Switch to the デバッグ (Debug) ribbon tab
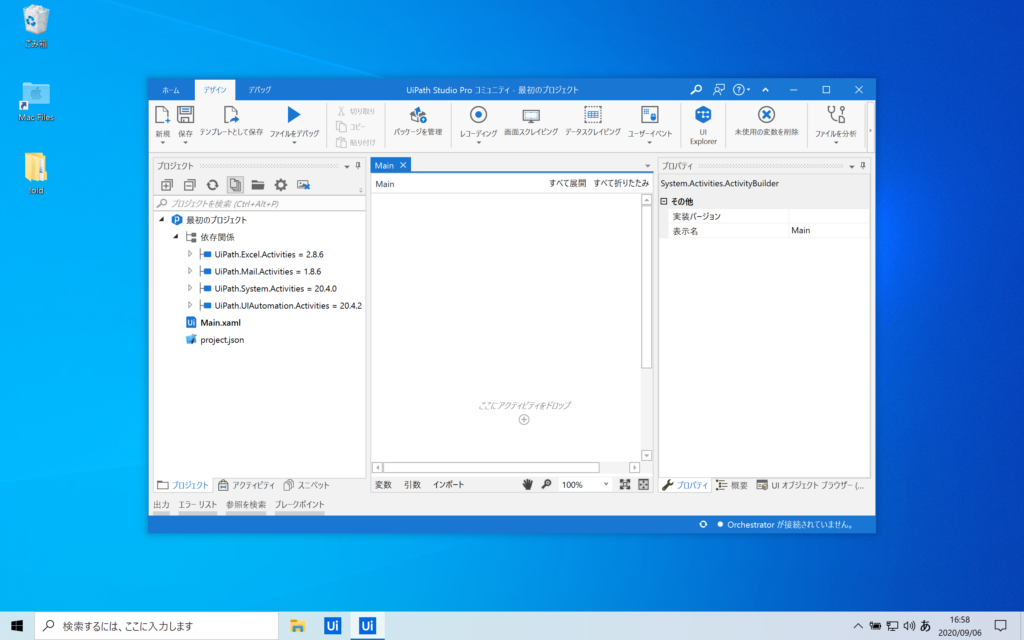 [259, 90]
